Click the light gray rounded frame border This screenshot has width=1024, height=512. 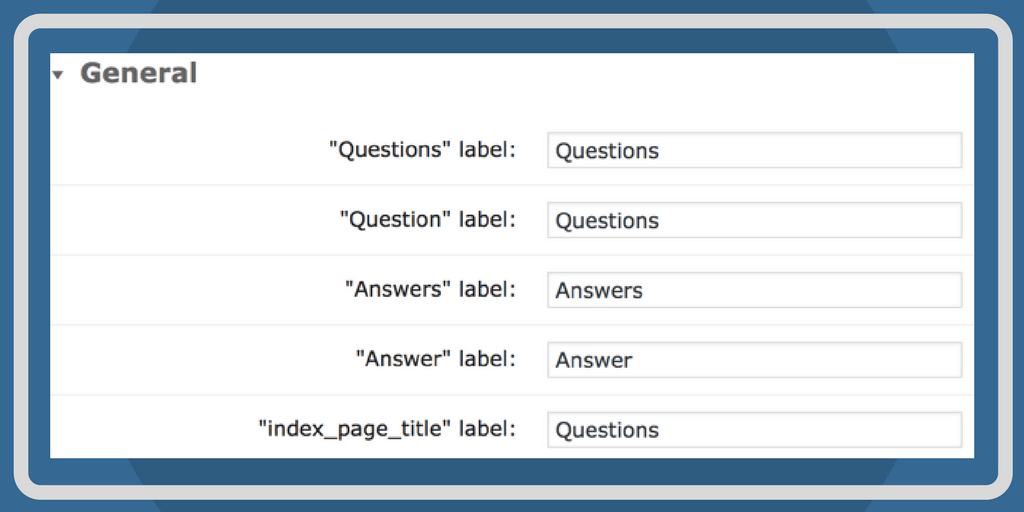pos(512,20)
